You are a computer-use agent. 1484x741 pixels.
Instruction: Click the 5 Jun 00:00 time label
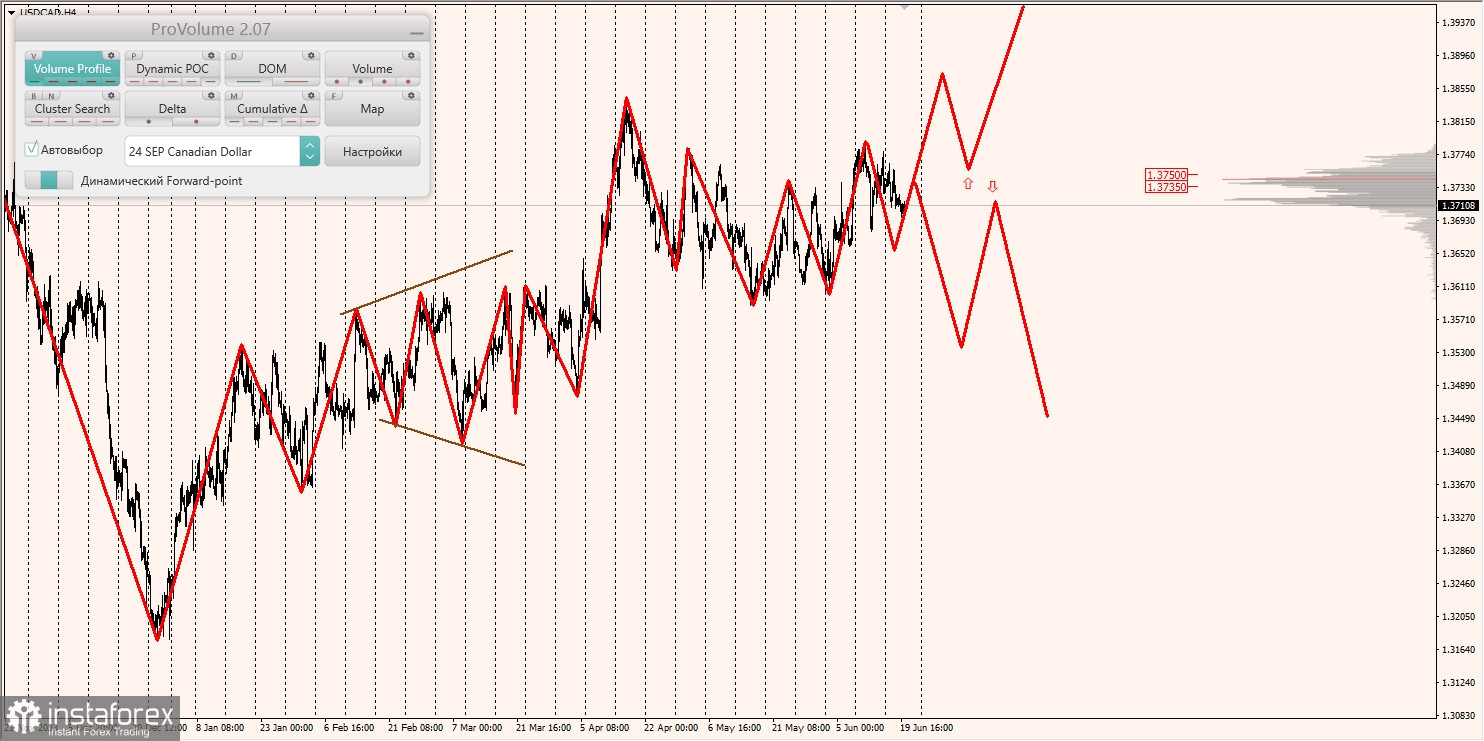click(x=861, y=728)
